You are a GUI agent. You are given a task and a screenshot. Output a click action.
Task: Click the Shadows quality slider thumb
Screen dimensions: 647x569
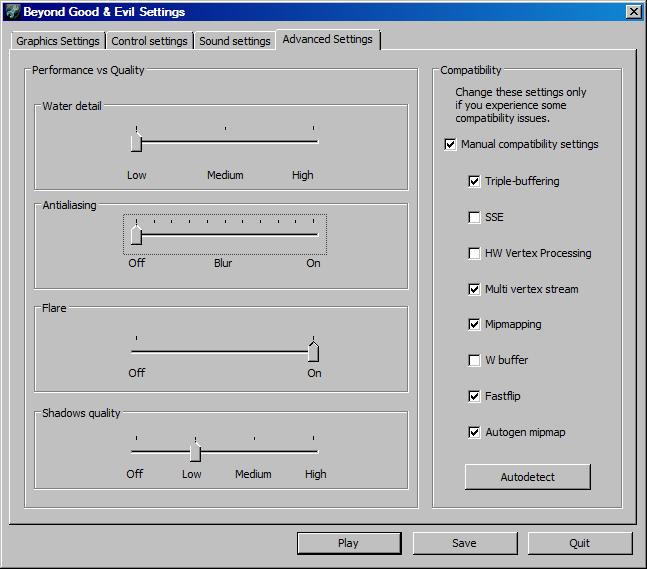[195, 452]
